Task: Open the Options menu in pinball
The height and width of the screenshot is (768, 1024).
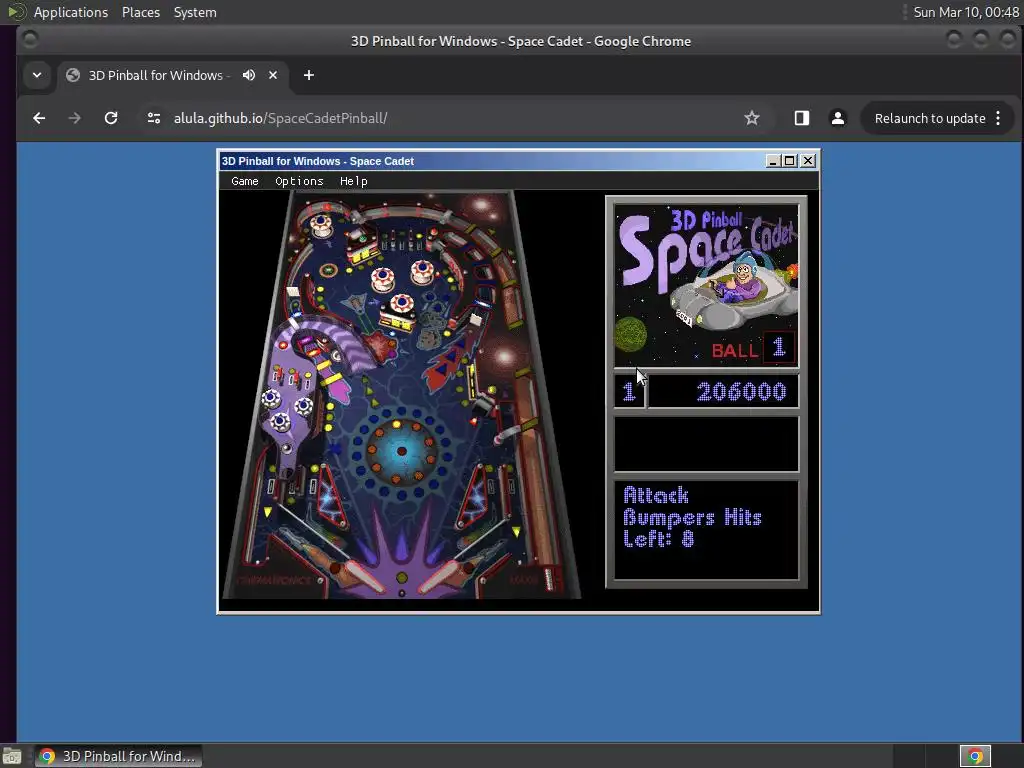Action: (299, 181)
